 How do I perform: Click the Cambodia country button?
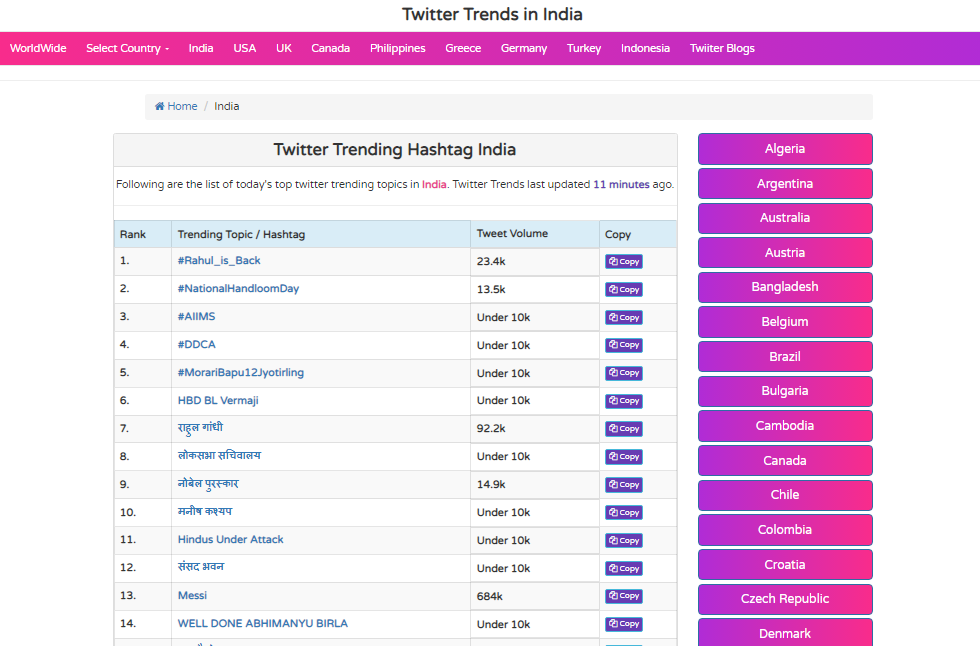click(x=785, y=426)
